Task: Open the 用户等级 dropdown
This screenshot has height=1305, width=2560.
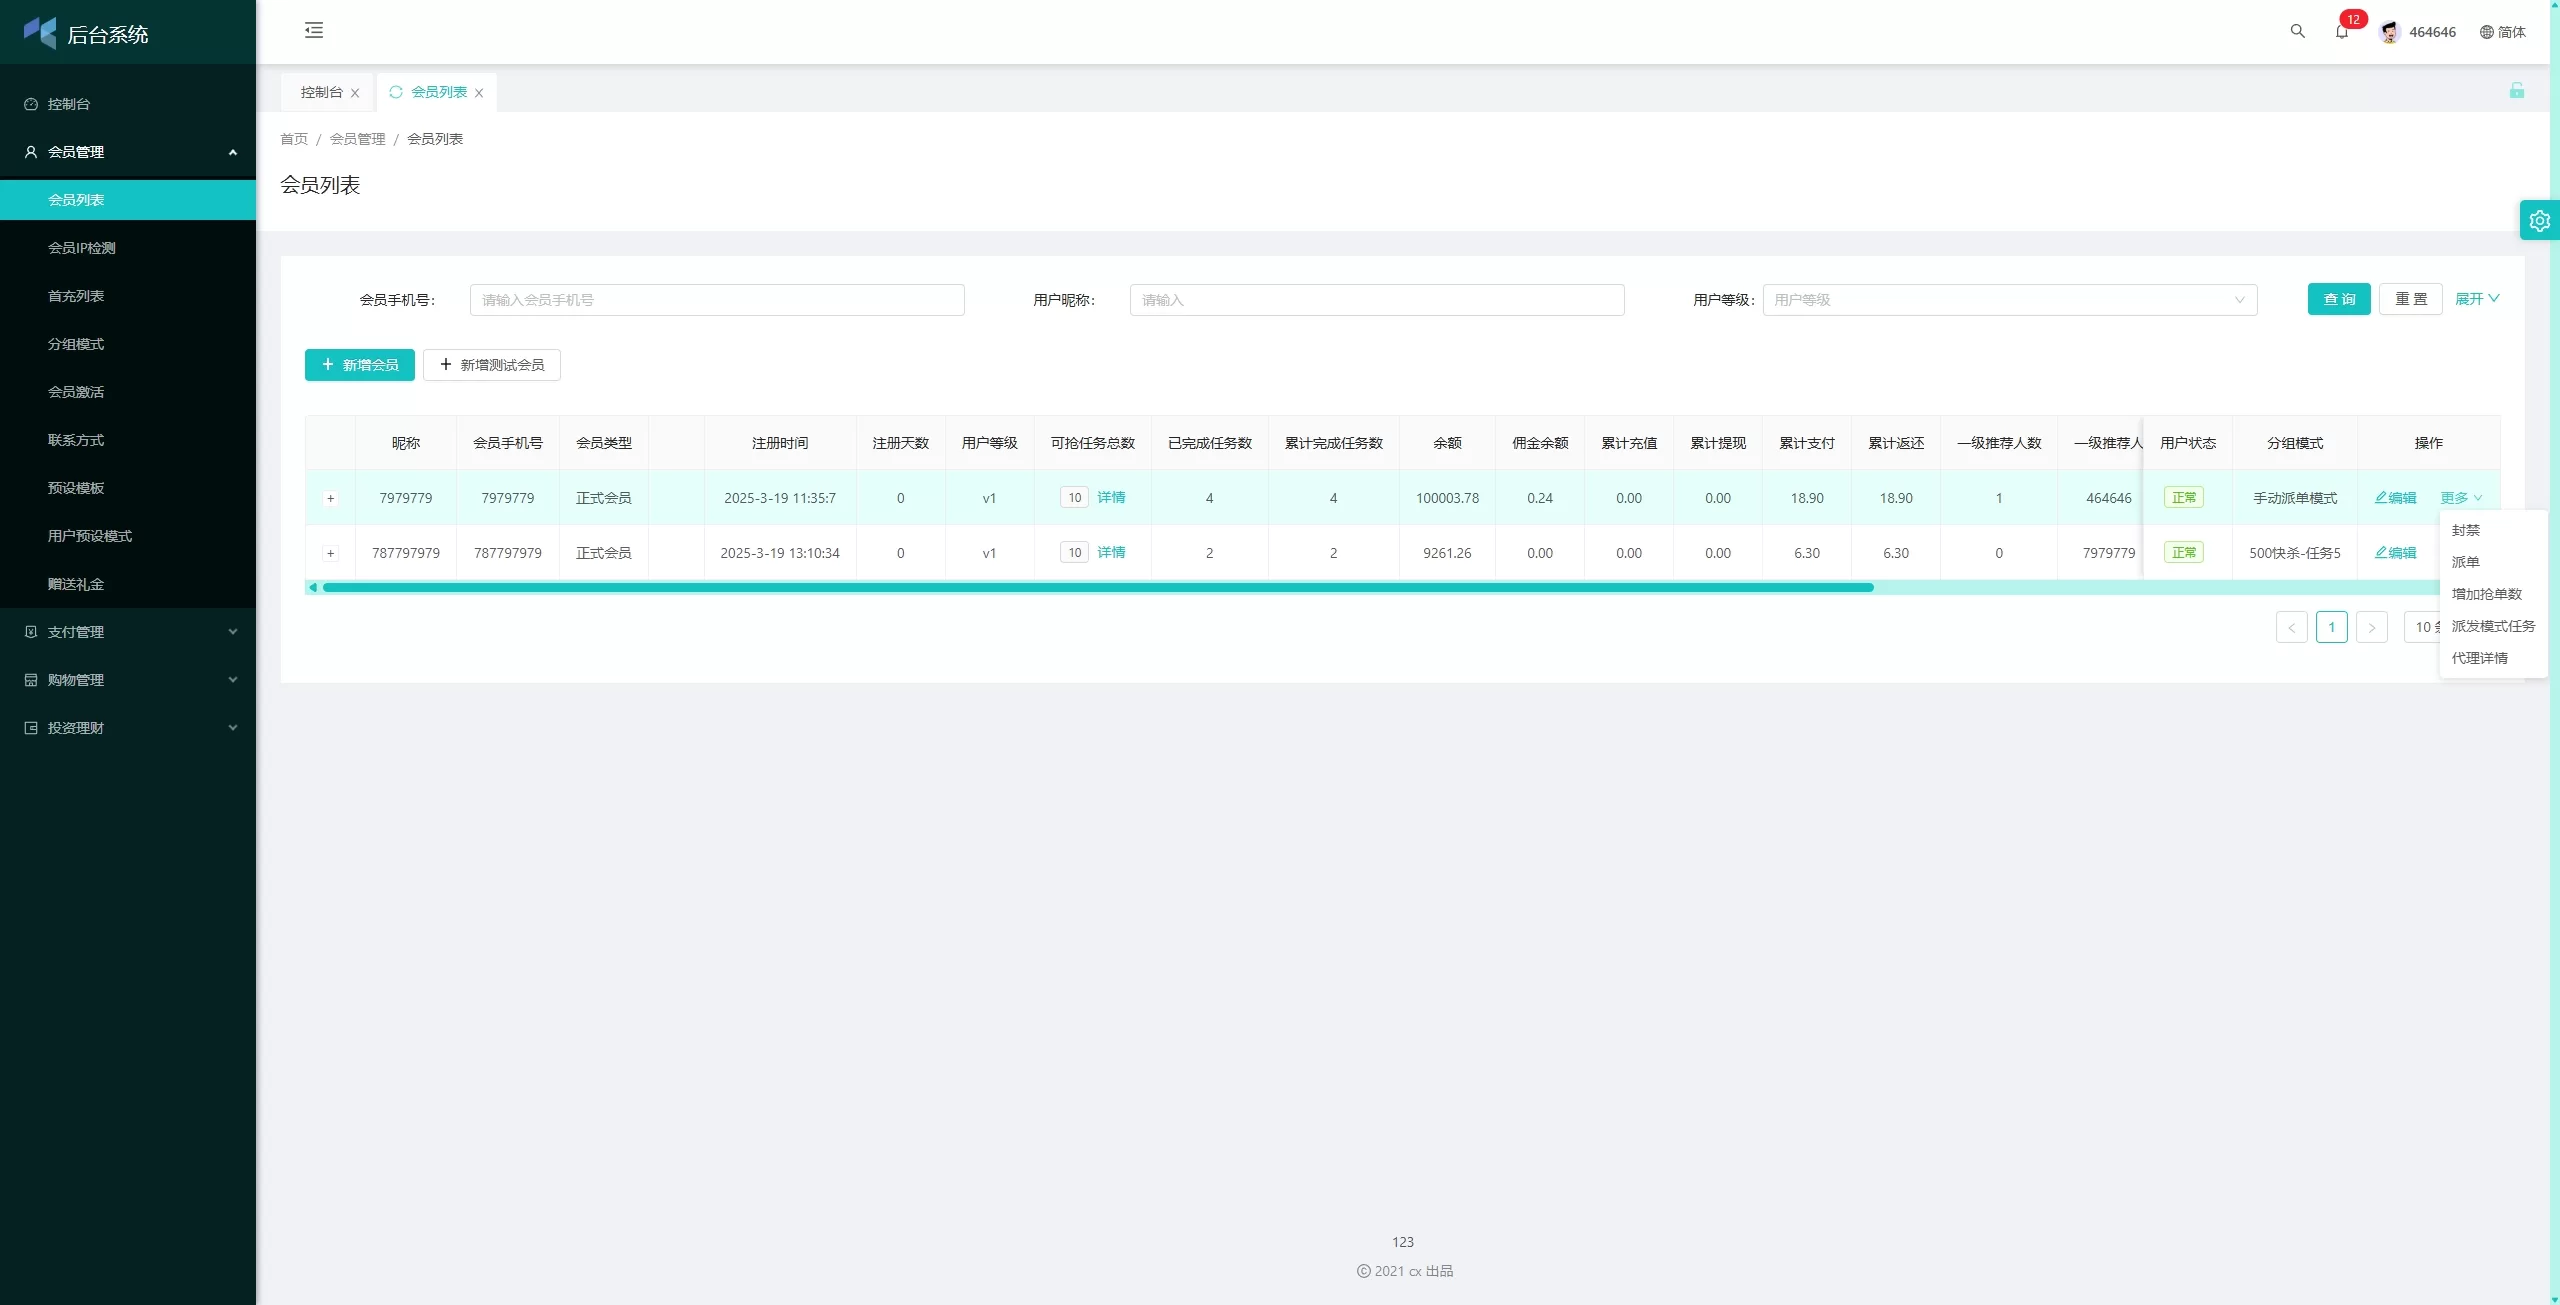Action: (x=2008, y=300)
